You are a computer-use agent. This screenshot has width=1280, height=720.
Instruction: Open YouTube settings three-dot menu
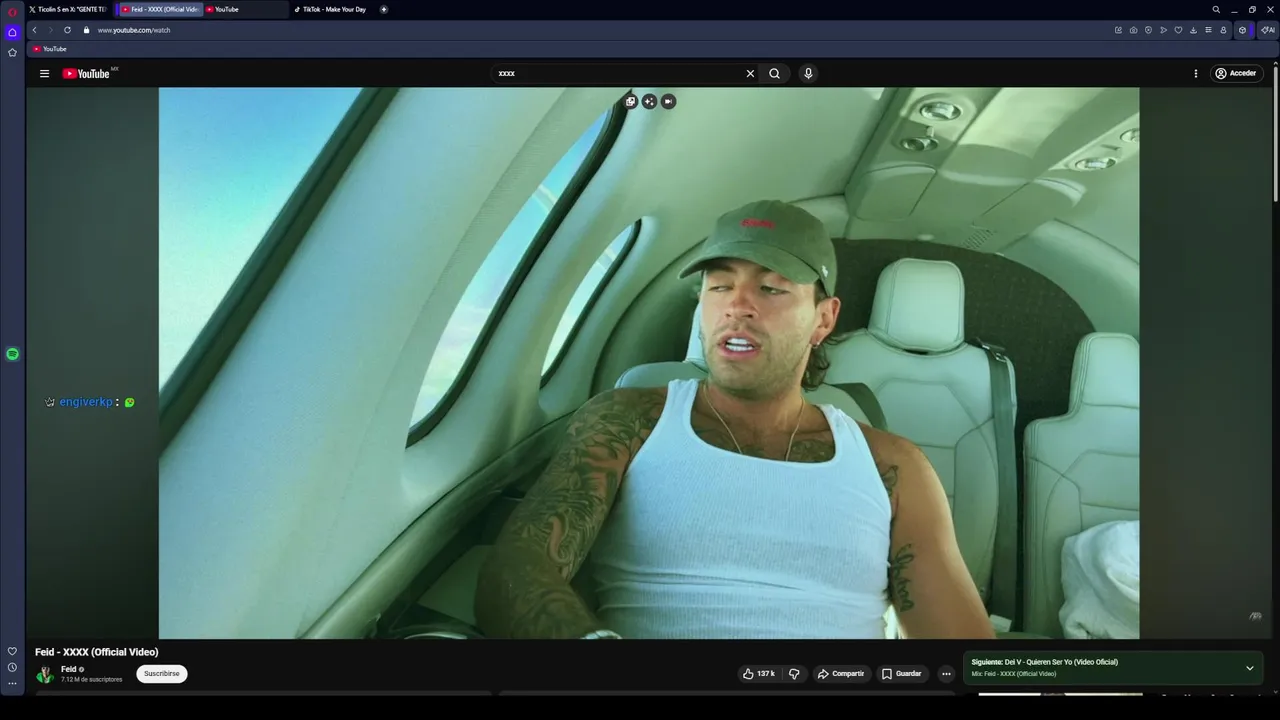point(1195,73)
